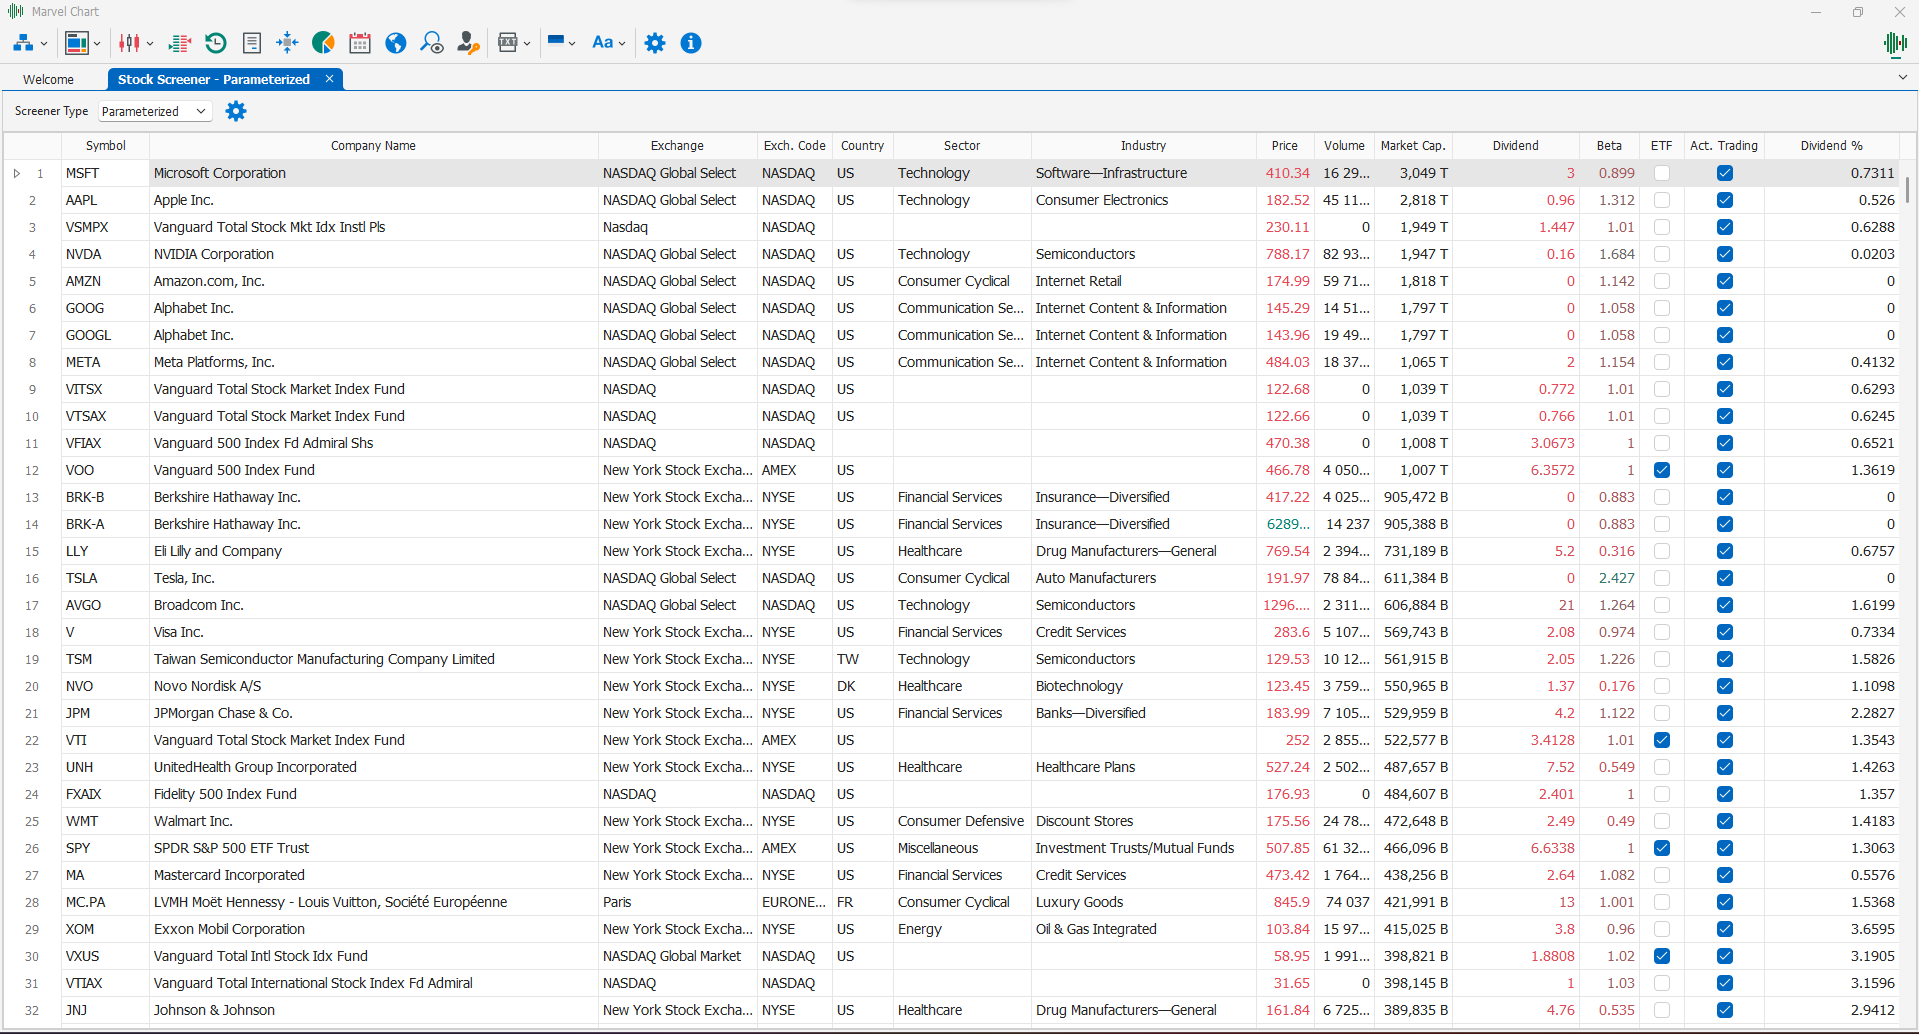Click the Aa font size icon
The image size is (1919, 1034).
click(602, 43)
